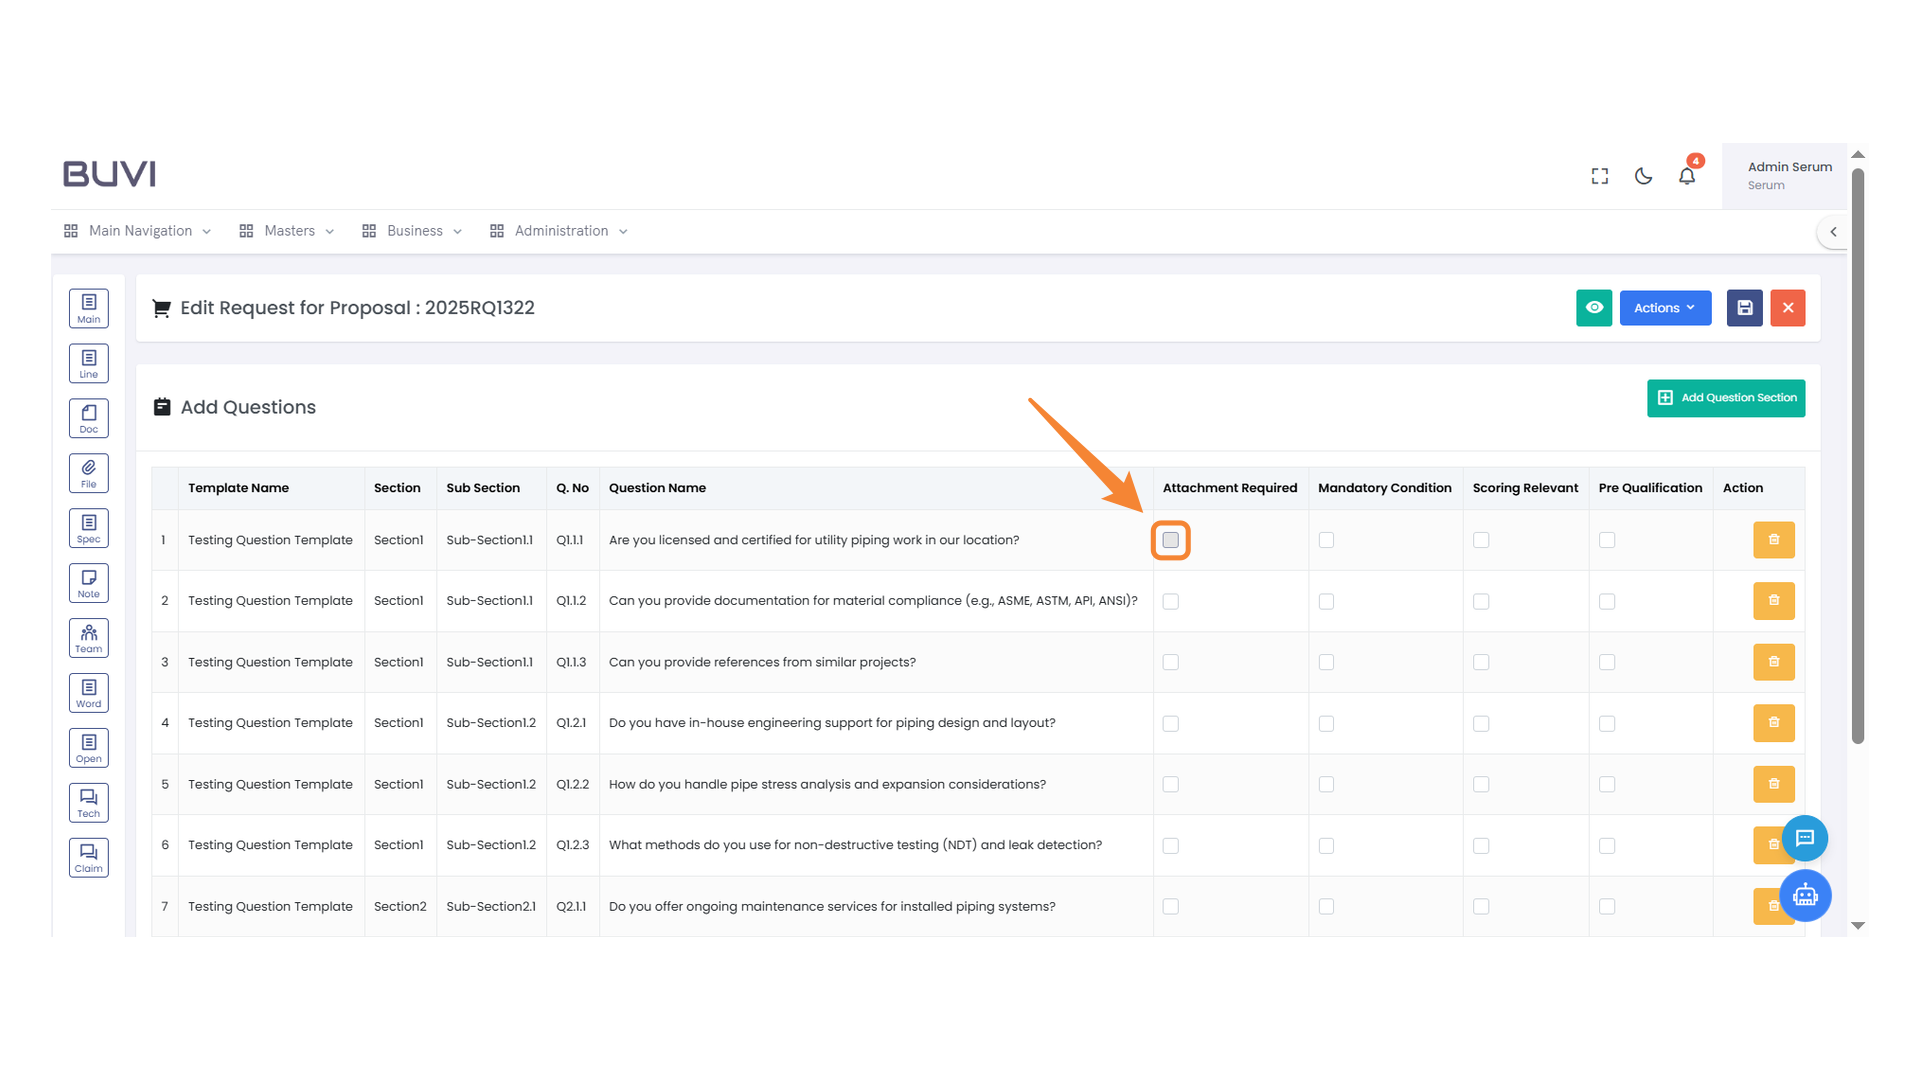Collapse the right panel with the chevron arrow
The width and height of the screenshot is (1920, 1080).
pos(1835,231)
